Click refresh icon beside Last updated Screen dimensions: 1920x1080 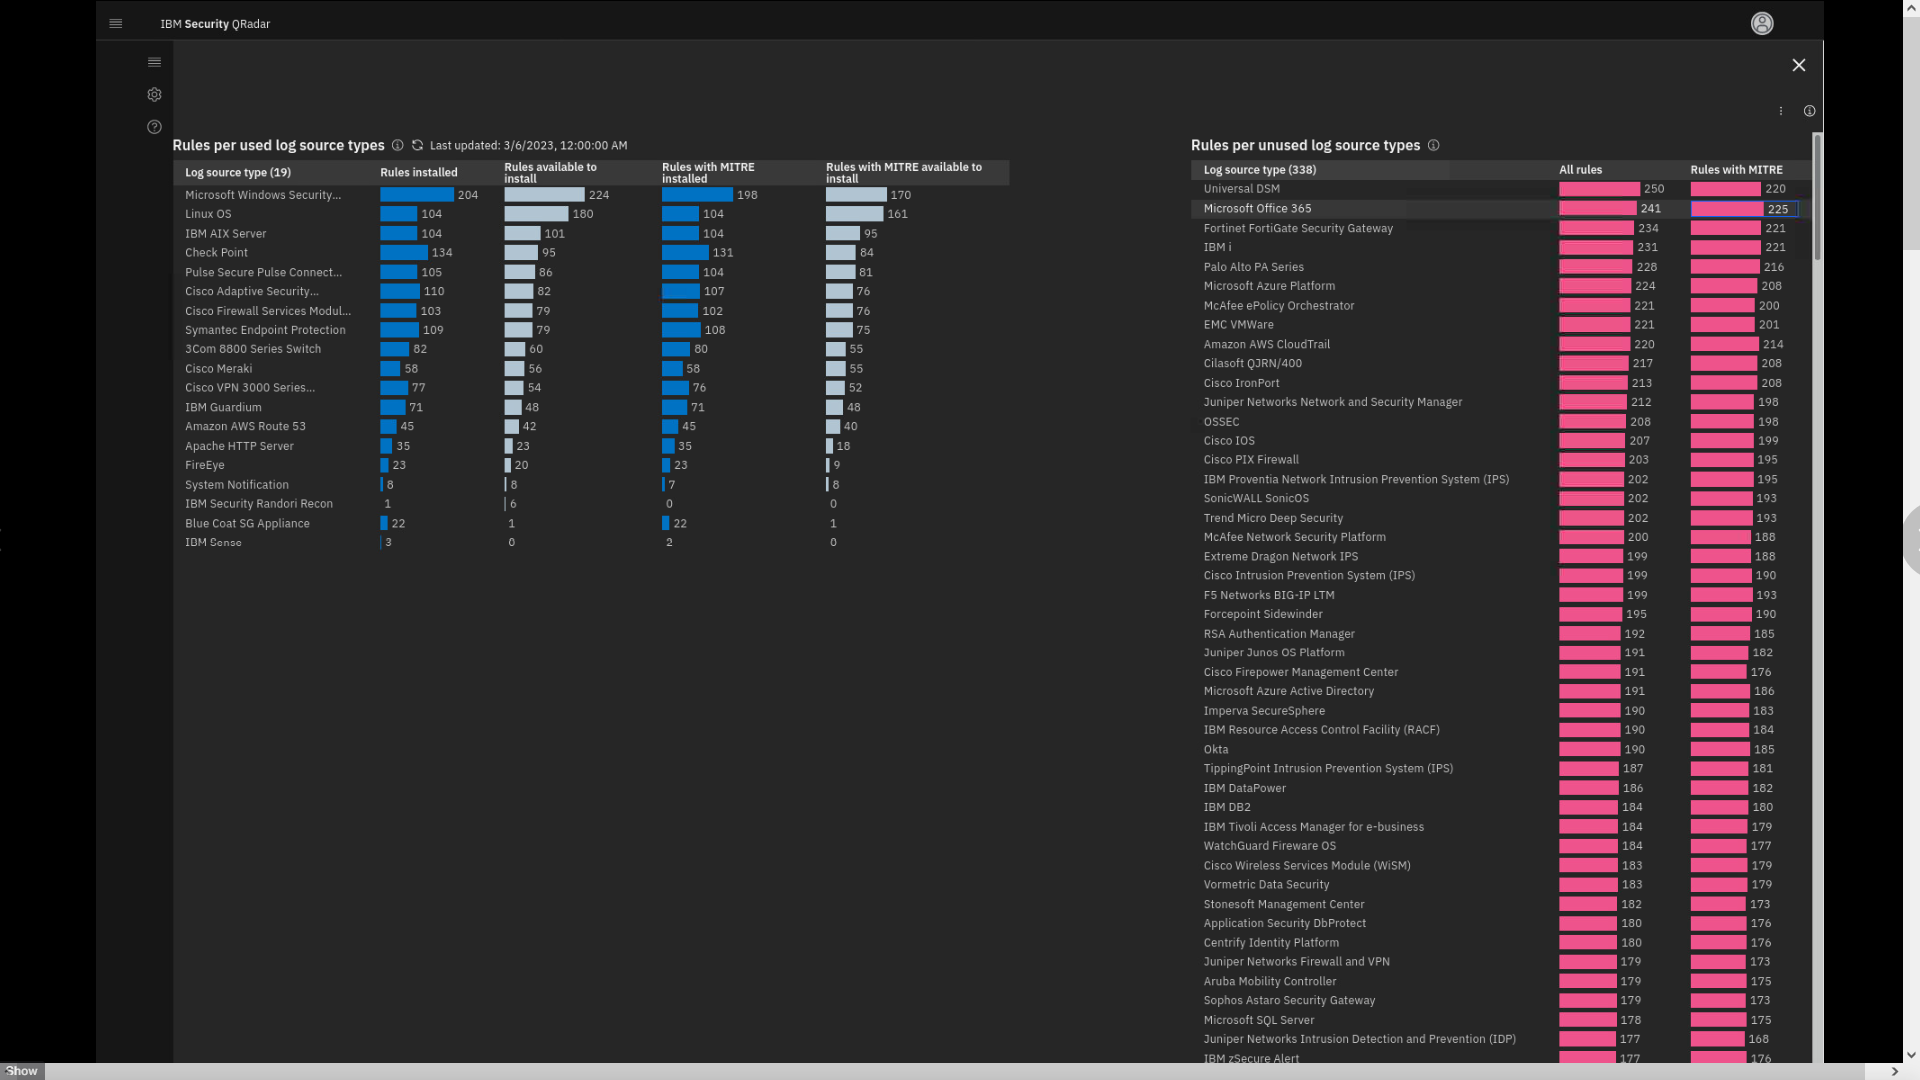pos(418,145)
